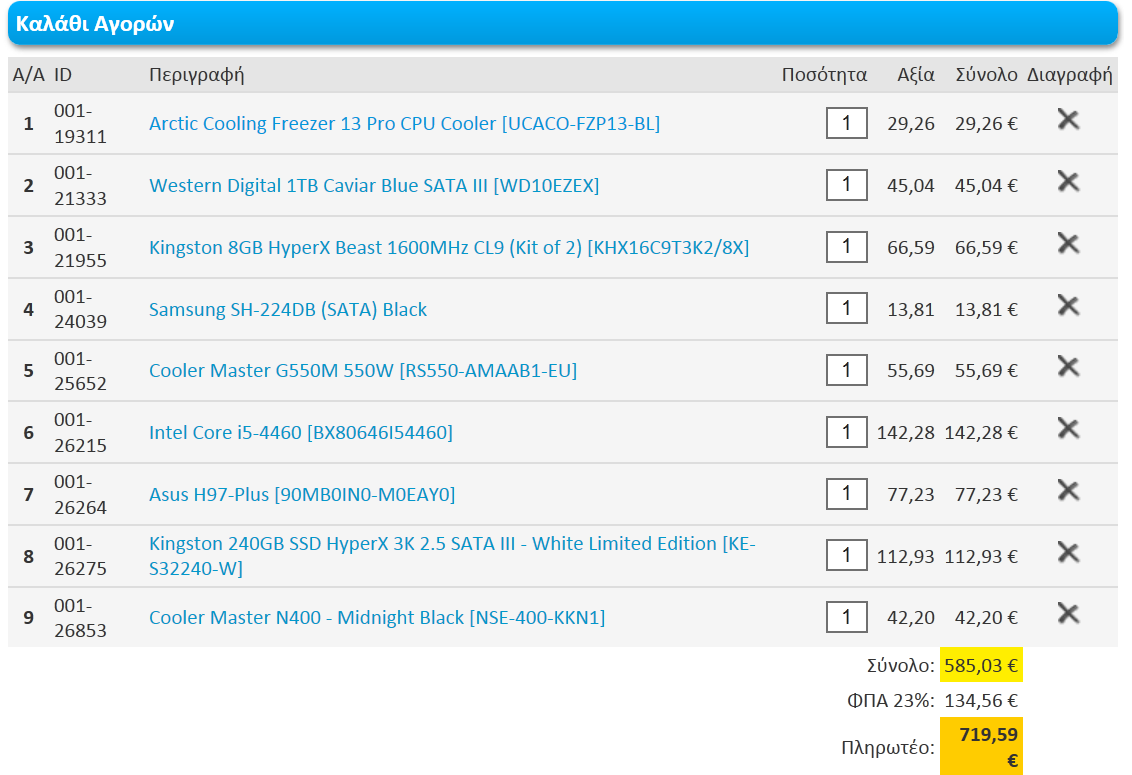Edit quantity field for Cooler Master G550M
1132x775 pixels.
pos(847,371)
